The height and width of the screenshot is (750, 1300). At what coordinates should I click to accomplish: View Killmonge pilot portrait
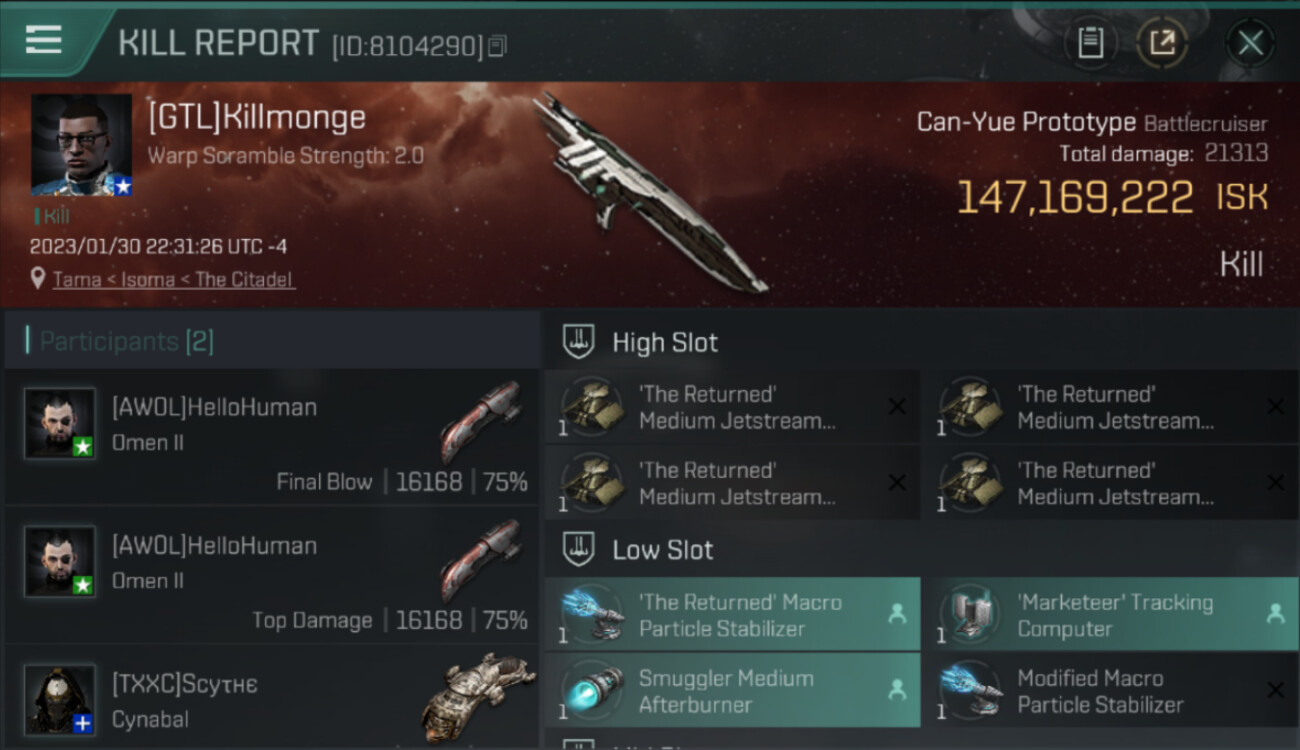coord(81,145)
